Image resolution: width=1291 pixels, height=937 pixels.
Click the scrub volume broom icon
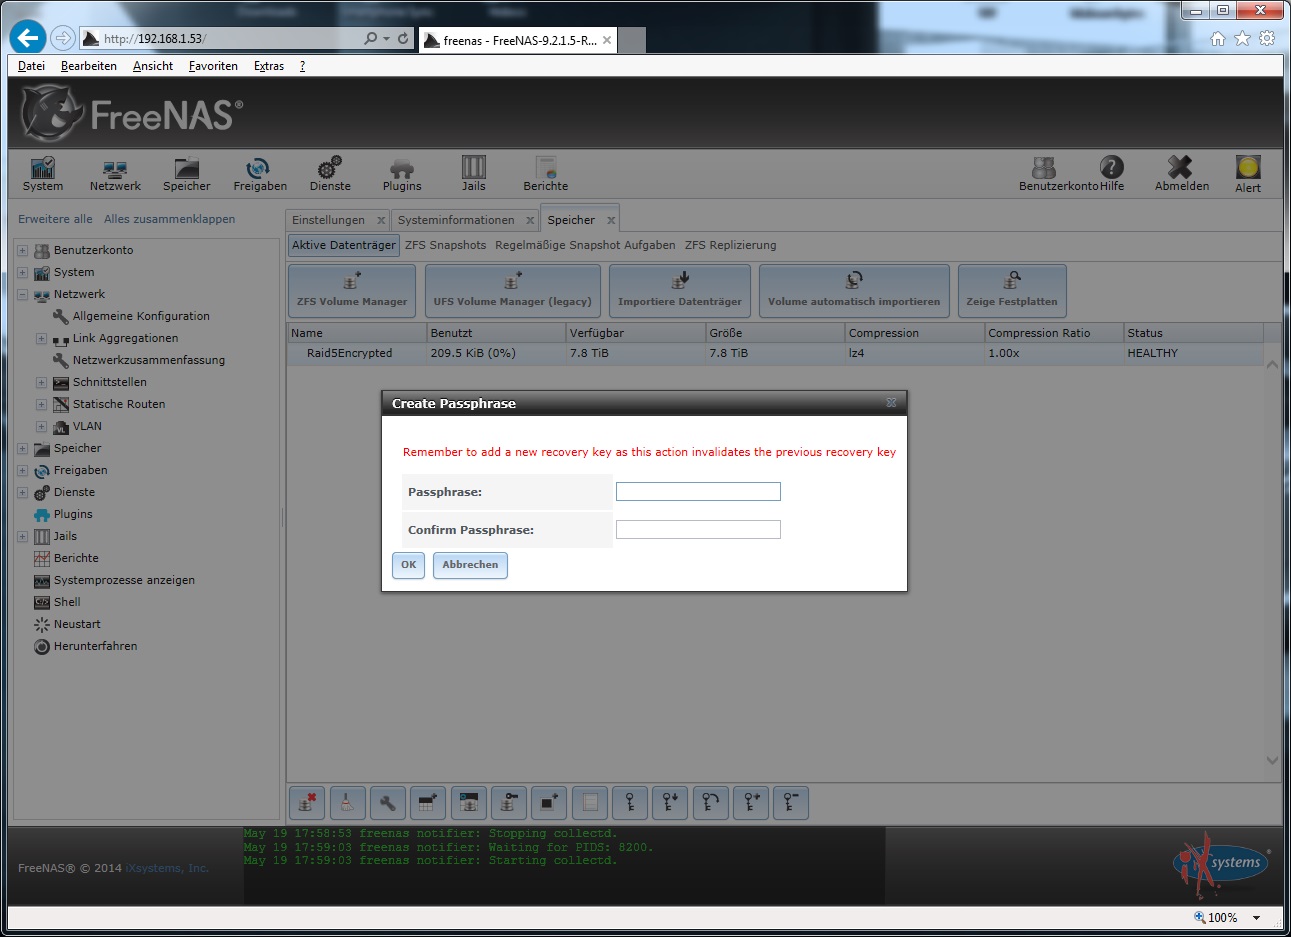coord(347,803)
